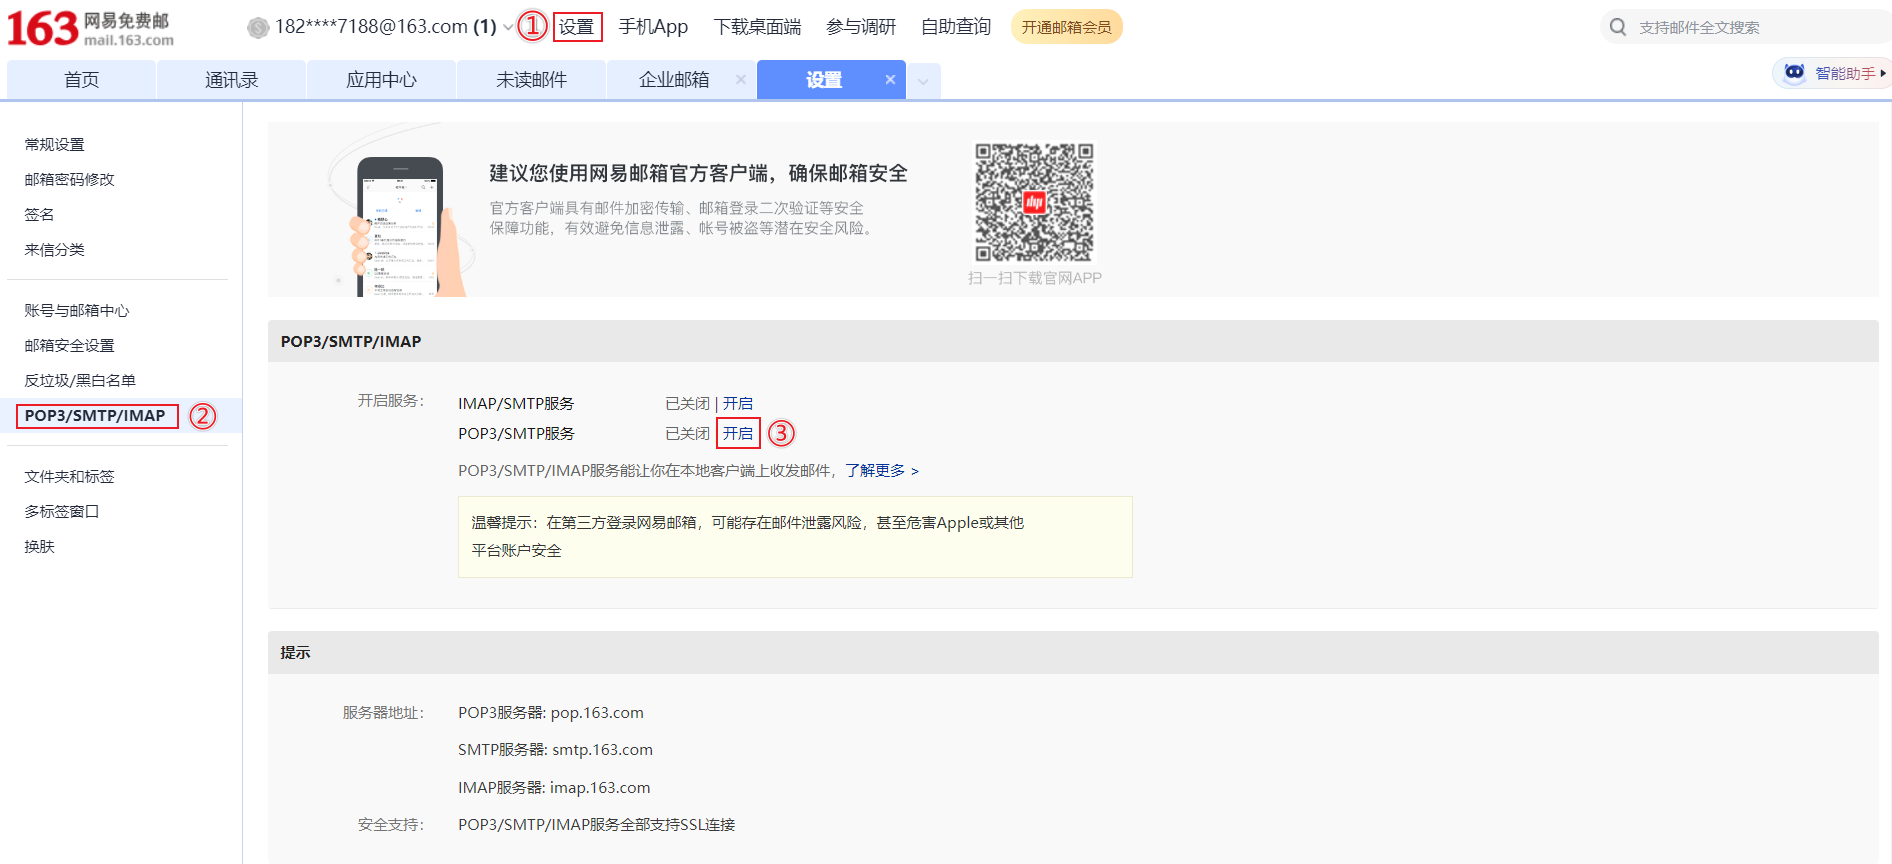Open 文件夹和标签 in sidebar
Screen dimensions: 1892x864
[x=70, y=477]
